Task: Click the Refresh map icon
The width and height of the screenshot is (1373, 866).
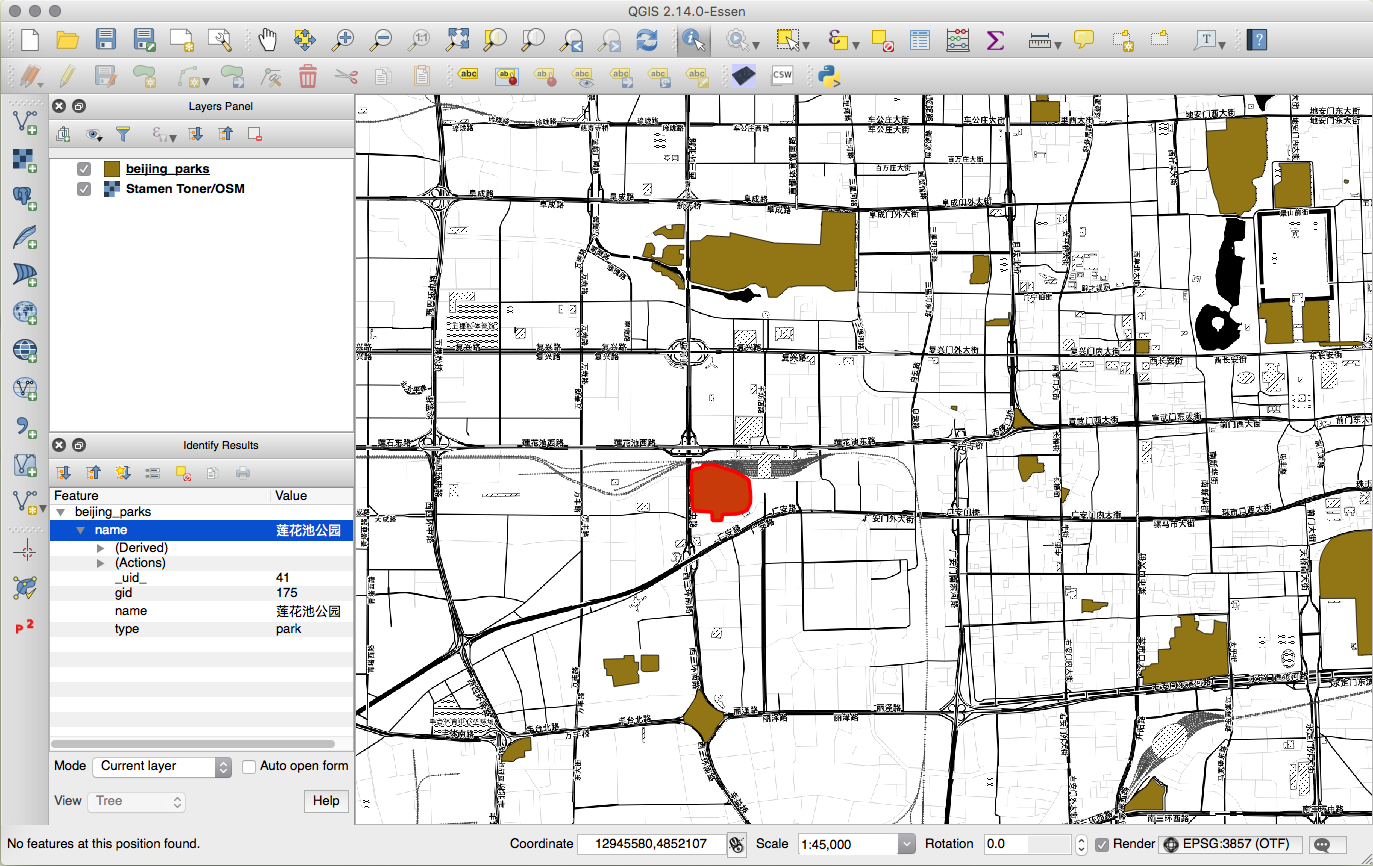Action: [x=648, y=40]
